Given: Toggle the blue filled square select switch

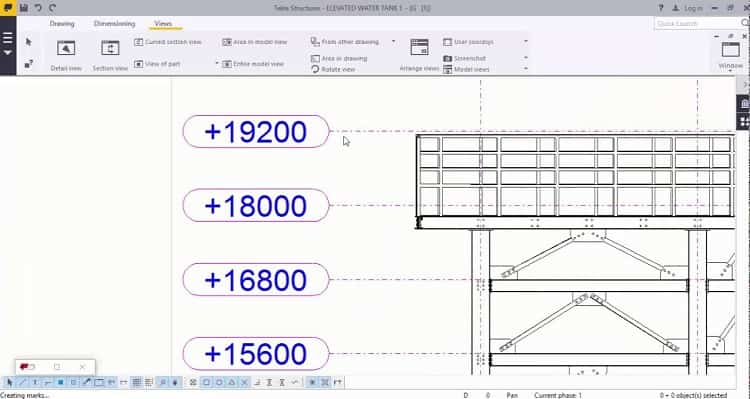Looking at the screenshot, I should tap(60, 382).
